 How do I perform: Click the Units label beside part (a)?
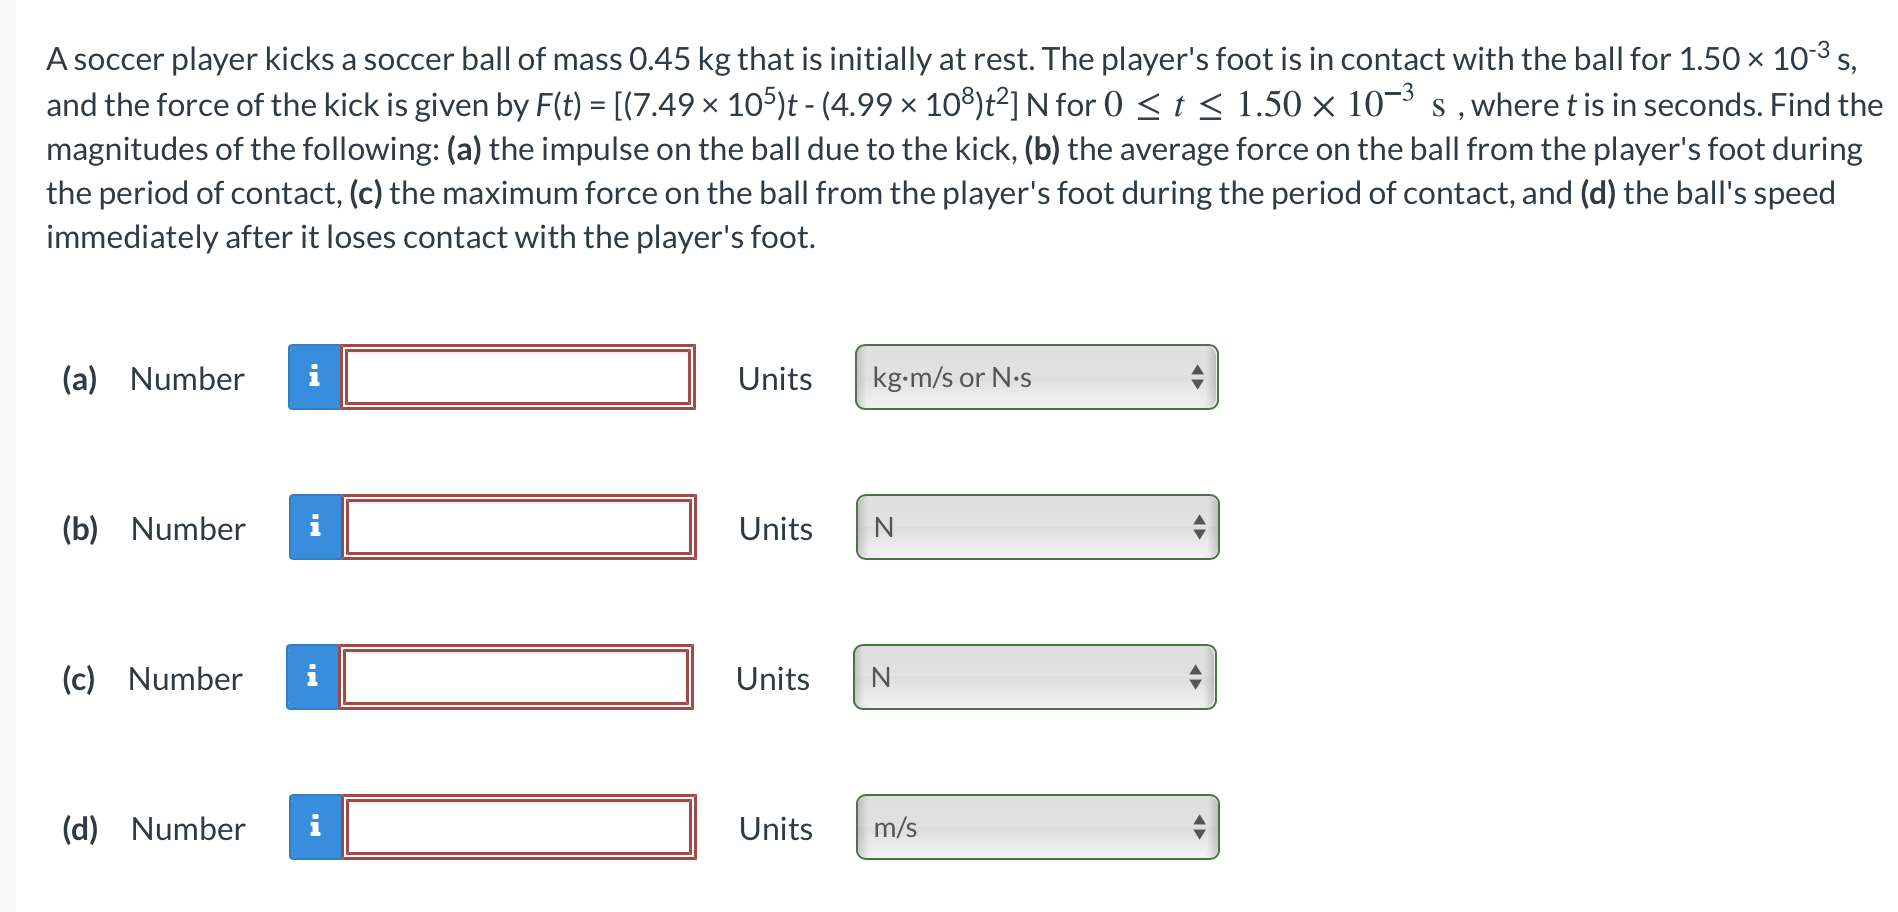click(x=774, y=379)
